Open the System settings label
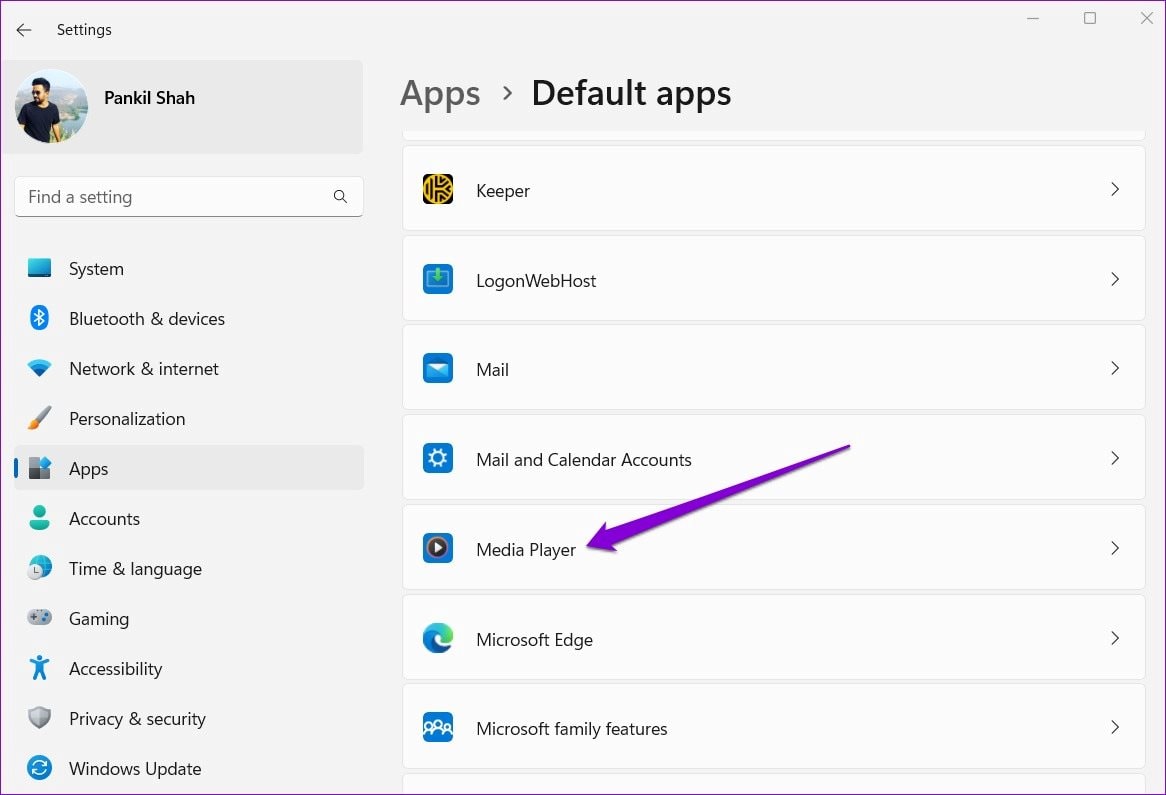 pos(97,268)
